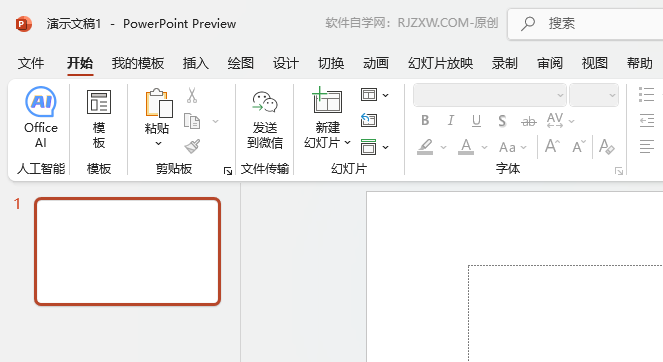Viewport: 663px width, 362px height.
Task: Switch to the 视图 tab
Action: pyautogui.click(x=595, y=63)
